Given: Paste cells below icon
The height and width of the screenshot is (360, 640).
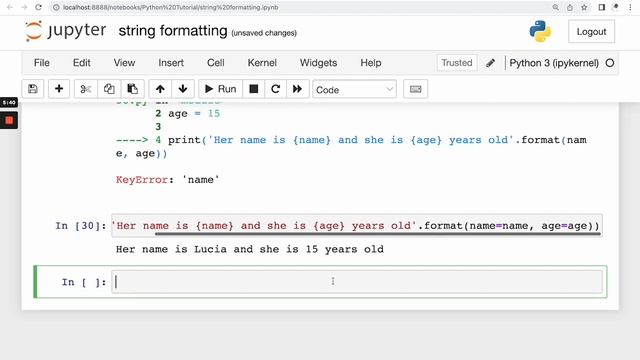Looking at the screenshot, I should (132, 89).
